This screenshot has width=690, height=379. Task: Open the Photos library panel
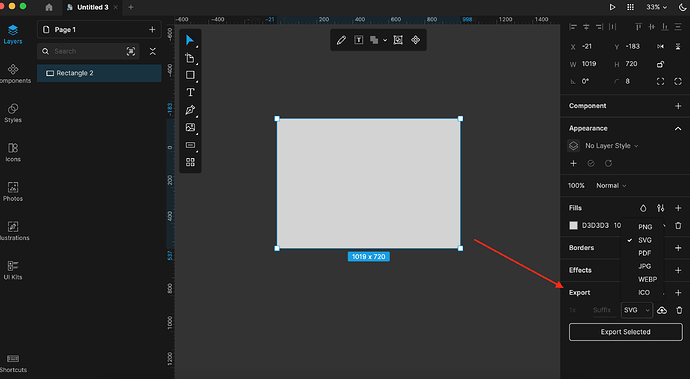[x=13, y=191]
